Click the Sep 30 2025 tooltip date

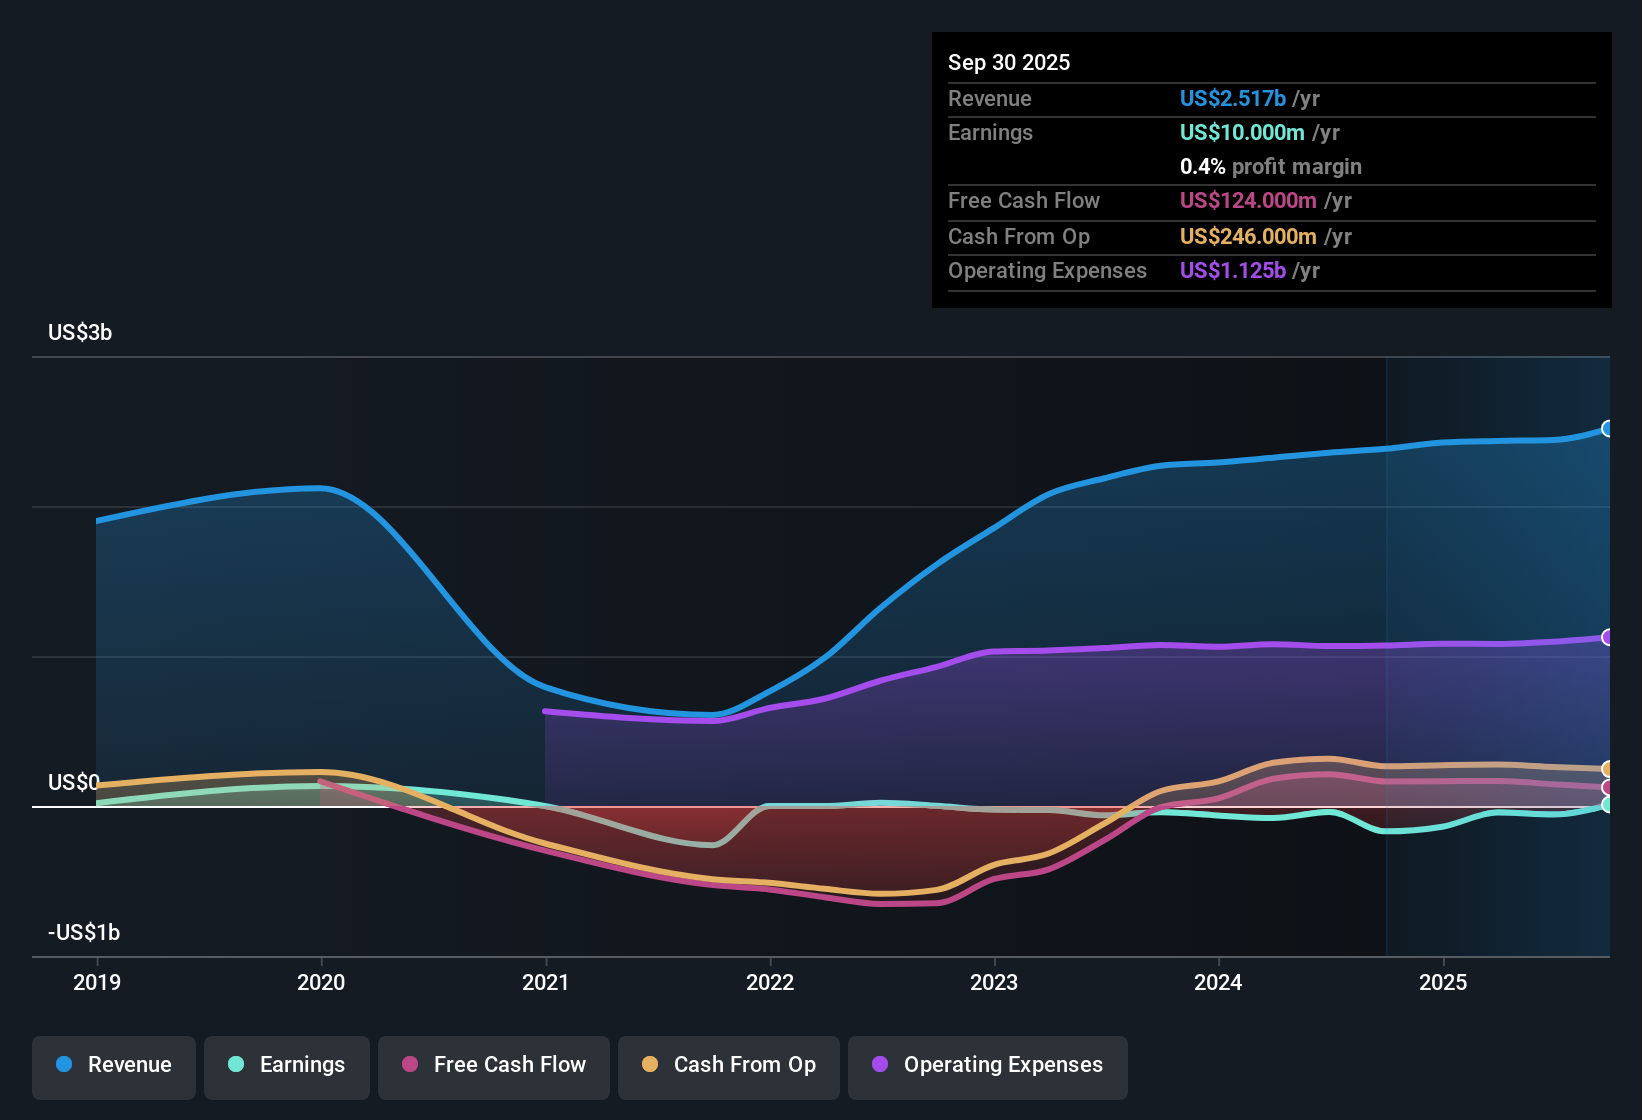click(x=1009, y=63)
